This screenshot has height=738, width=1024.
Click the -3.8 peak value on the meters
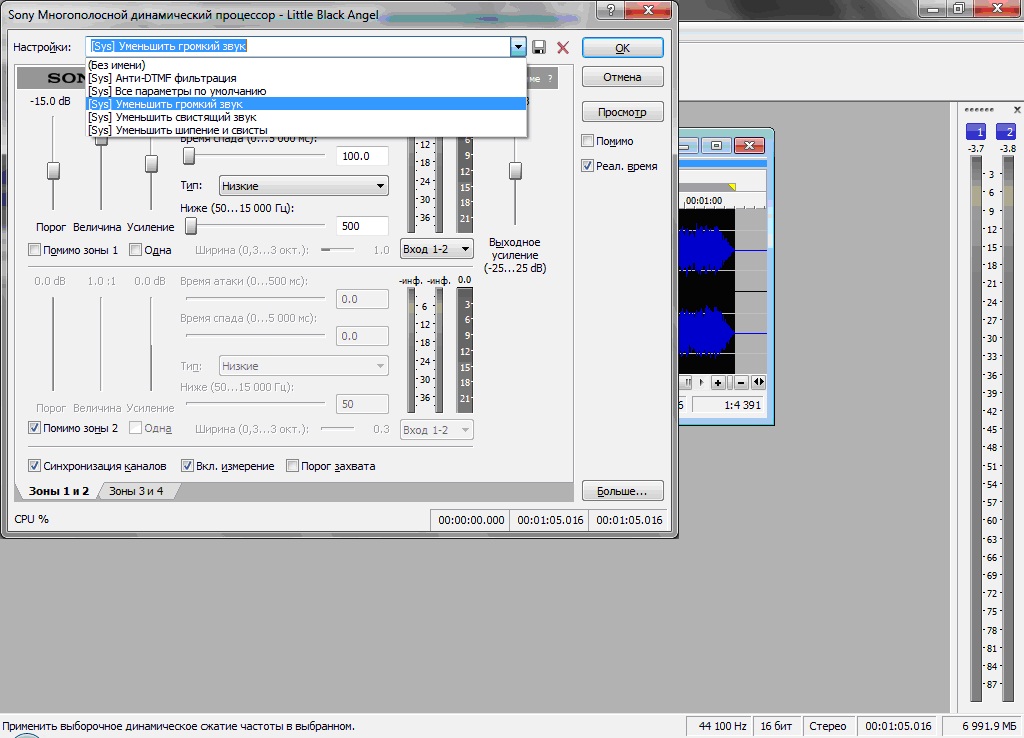point(1008,149)
